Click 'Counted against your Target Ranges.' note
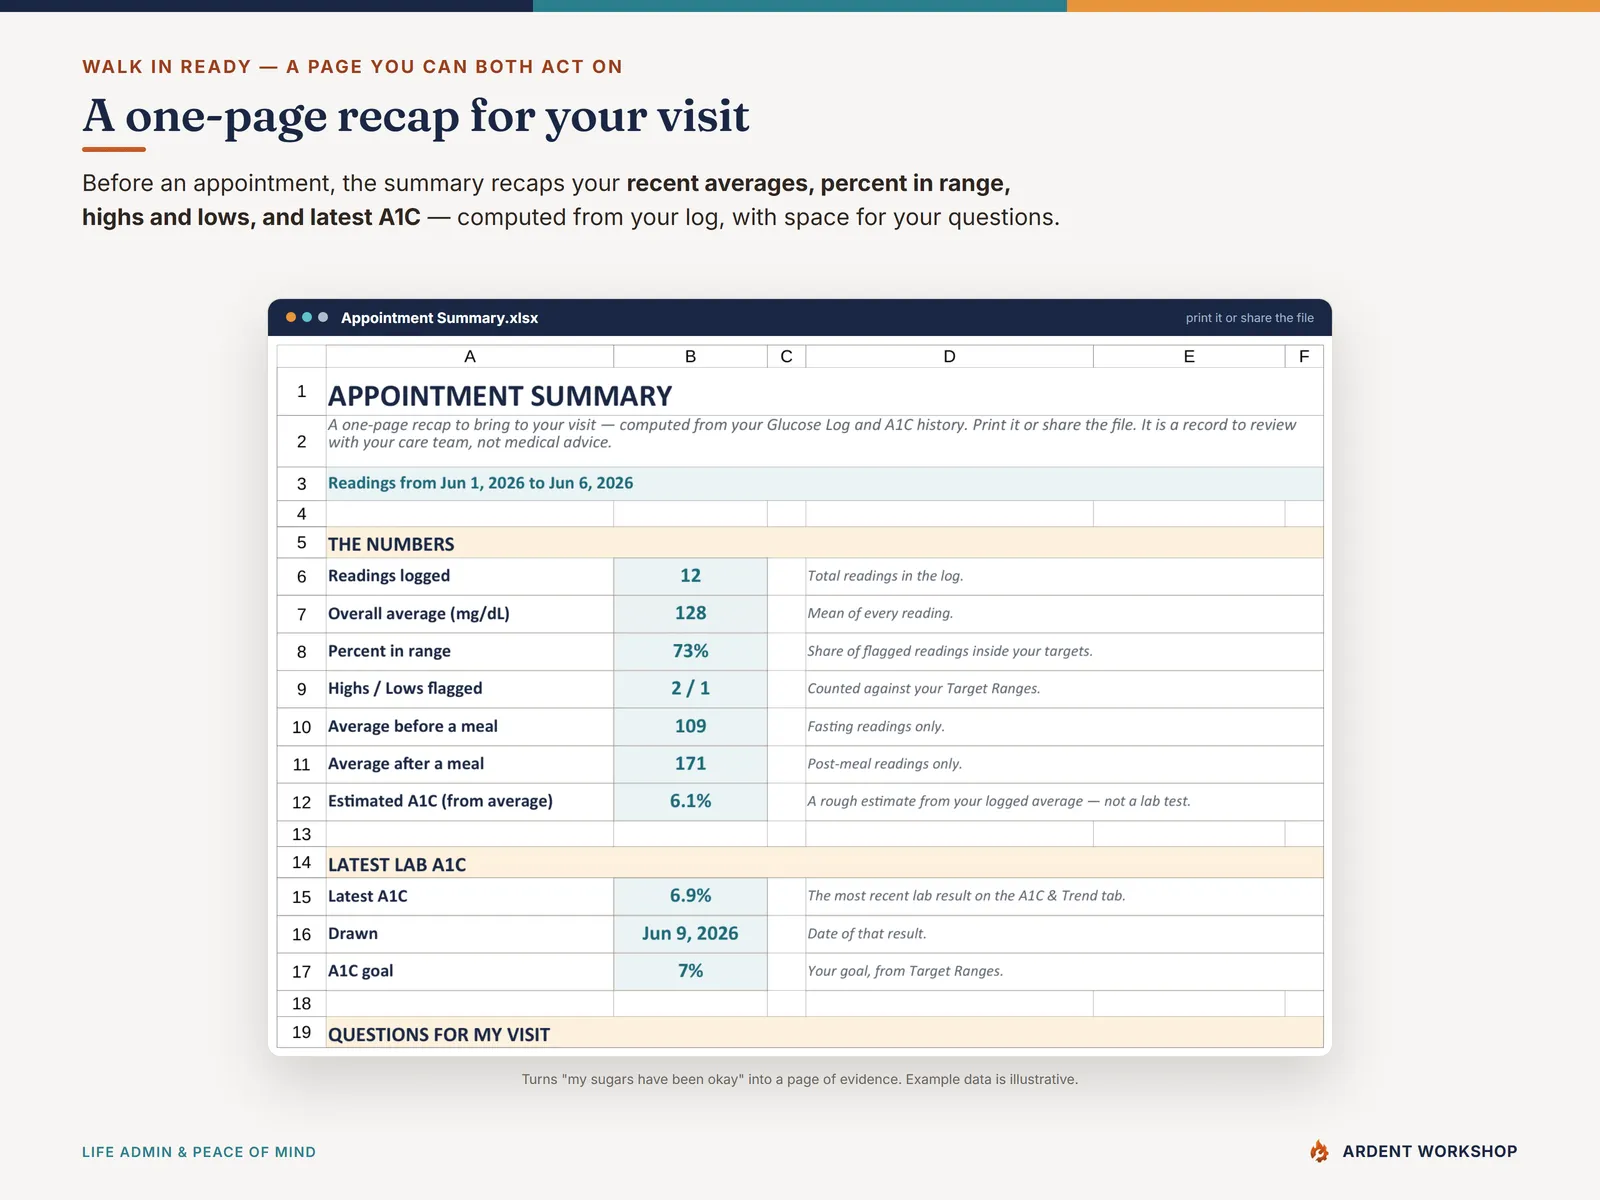This screenshot has height=1200, width=1600. coord(924,689)
